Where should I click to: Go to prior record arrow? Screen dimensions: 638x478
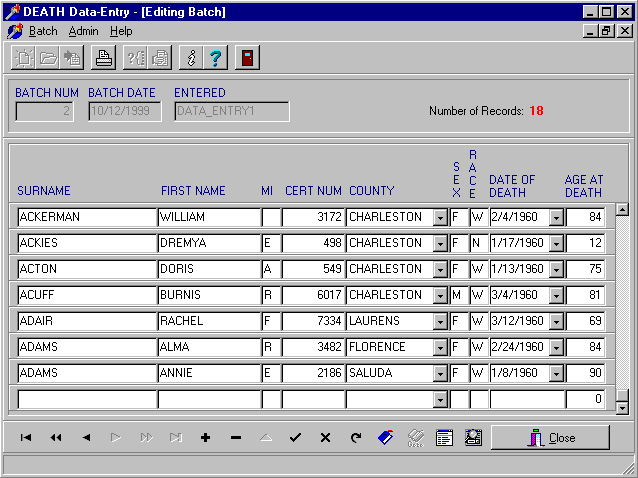point(86,438)
